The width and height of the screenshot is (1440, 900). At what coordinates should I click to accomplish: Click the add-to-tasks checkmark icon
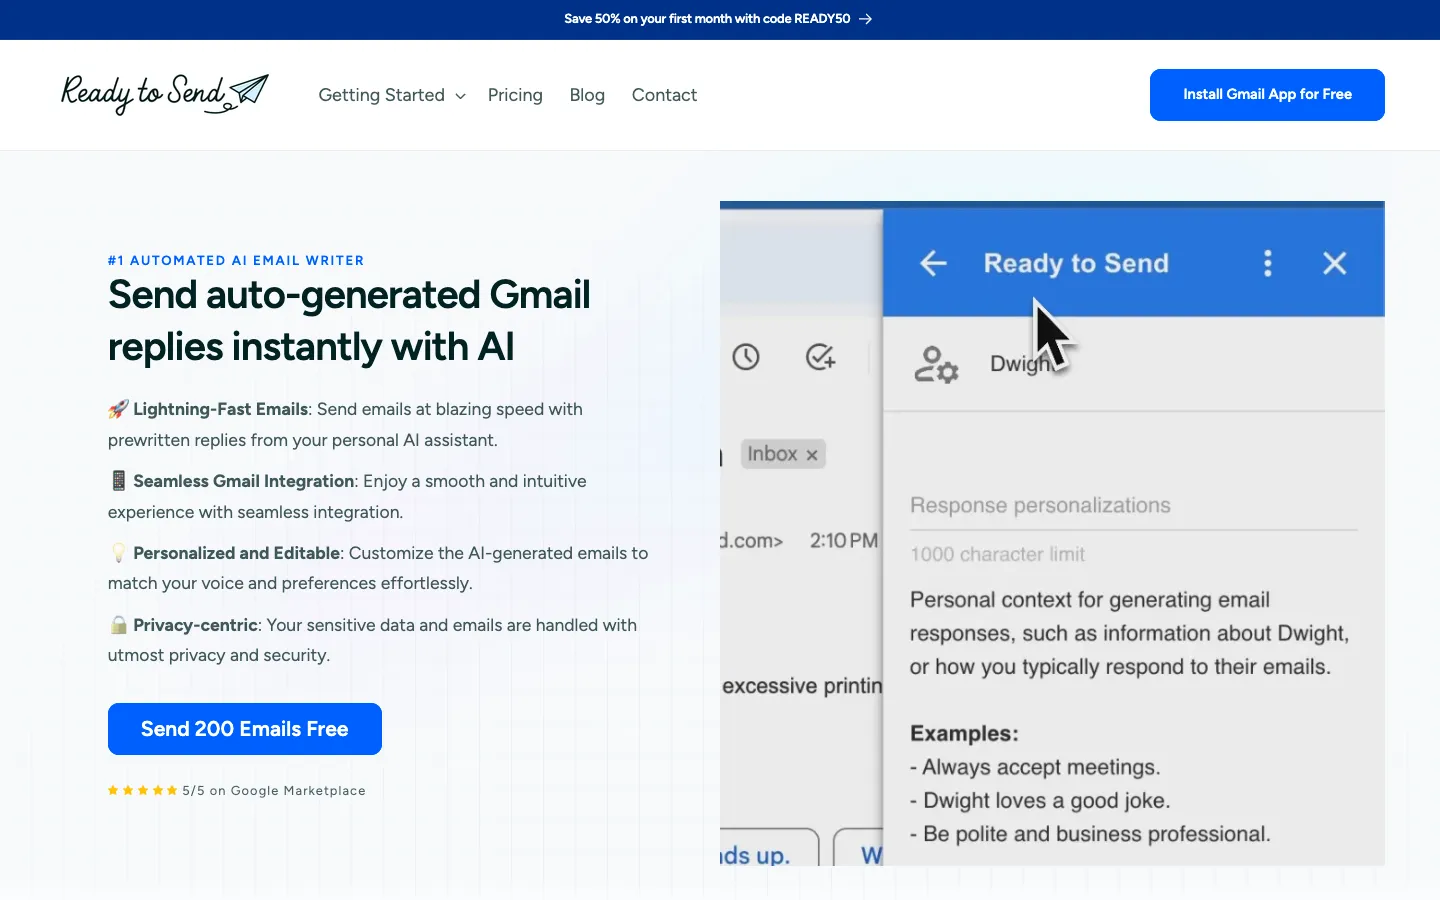[x=821, y=357]
